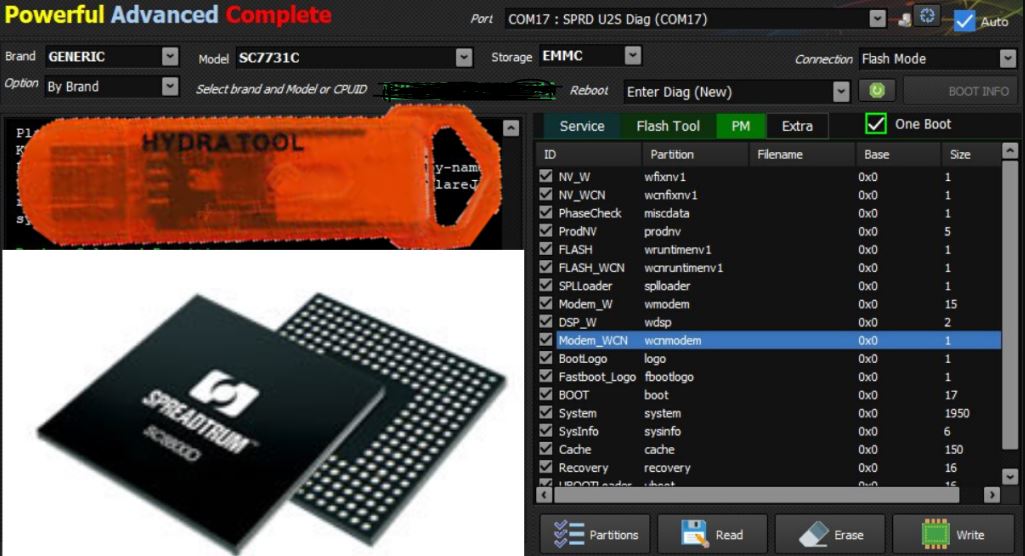1025x556 pixels.
Task: Click the Read floppy disk icon
Action: (694, 534)
